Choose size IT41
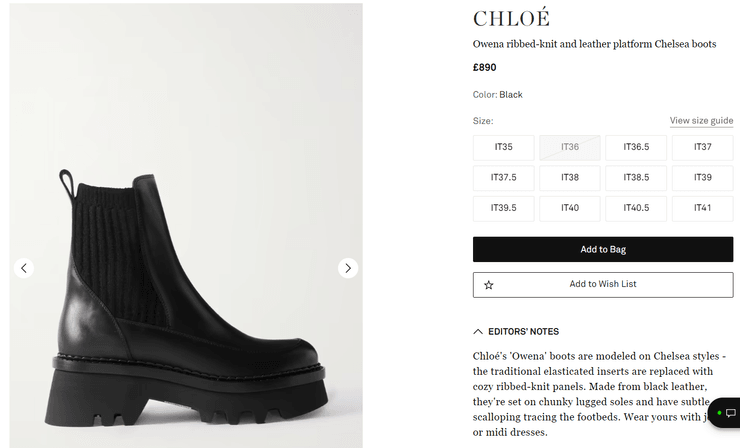This screenshot has height=448, width=740. (x=703, y=208)
